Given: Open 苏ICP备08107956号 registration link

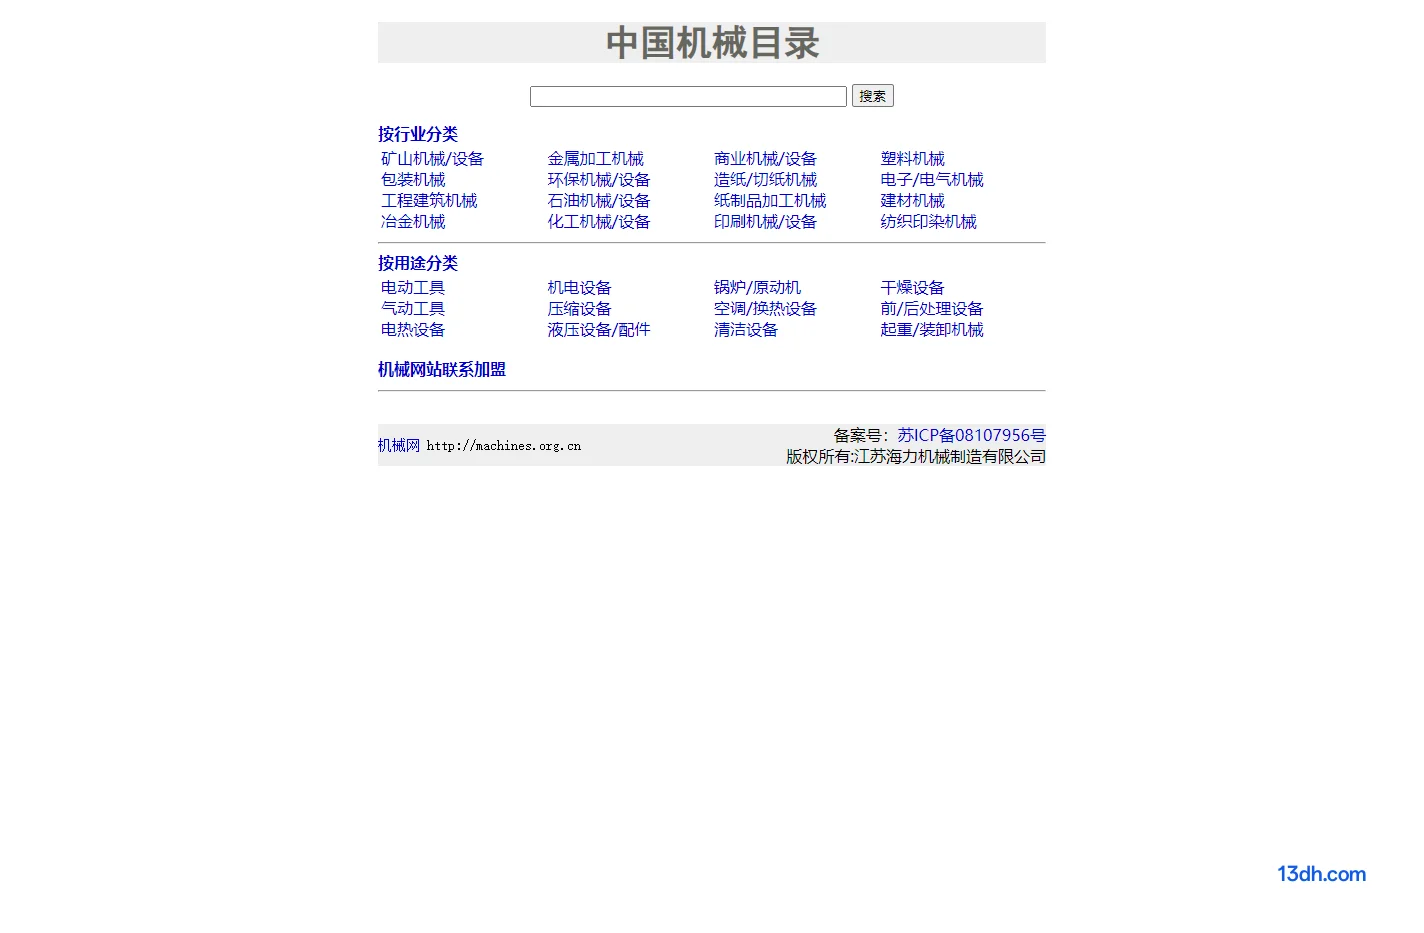Looking at the screenshot, I should (971, 435).
